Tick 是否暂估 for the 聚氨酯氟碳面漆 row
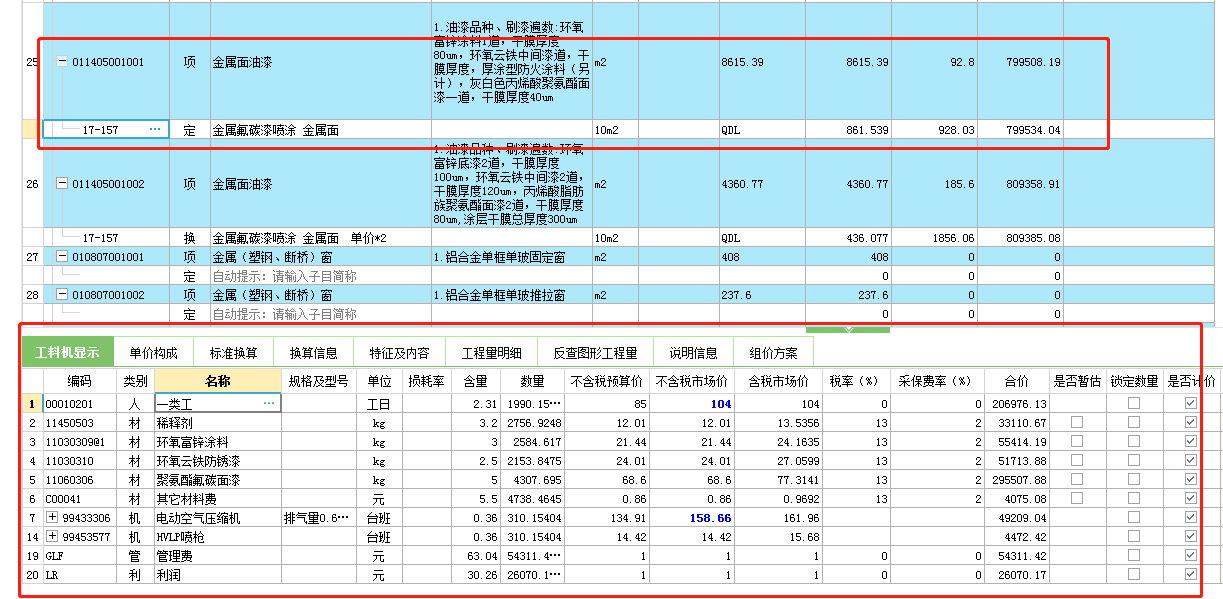The image size is (1223, 599). pos(1077,480)
